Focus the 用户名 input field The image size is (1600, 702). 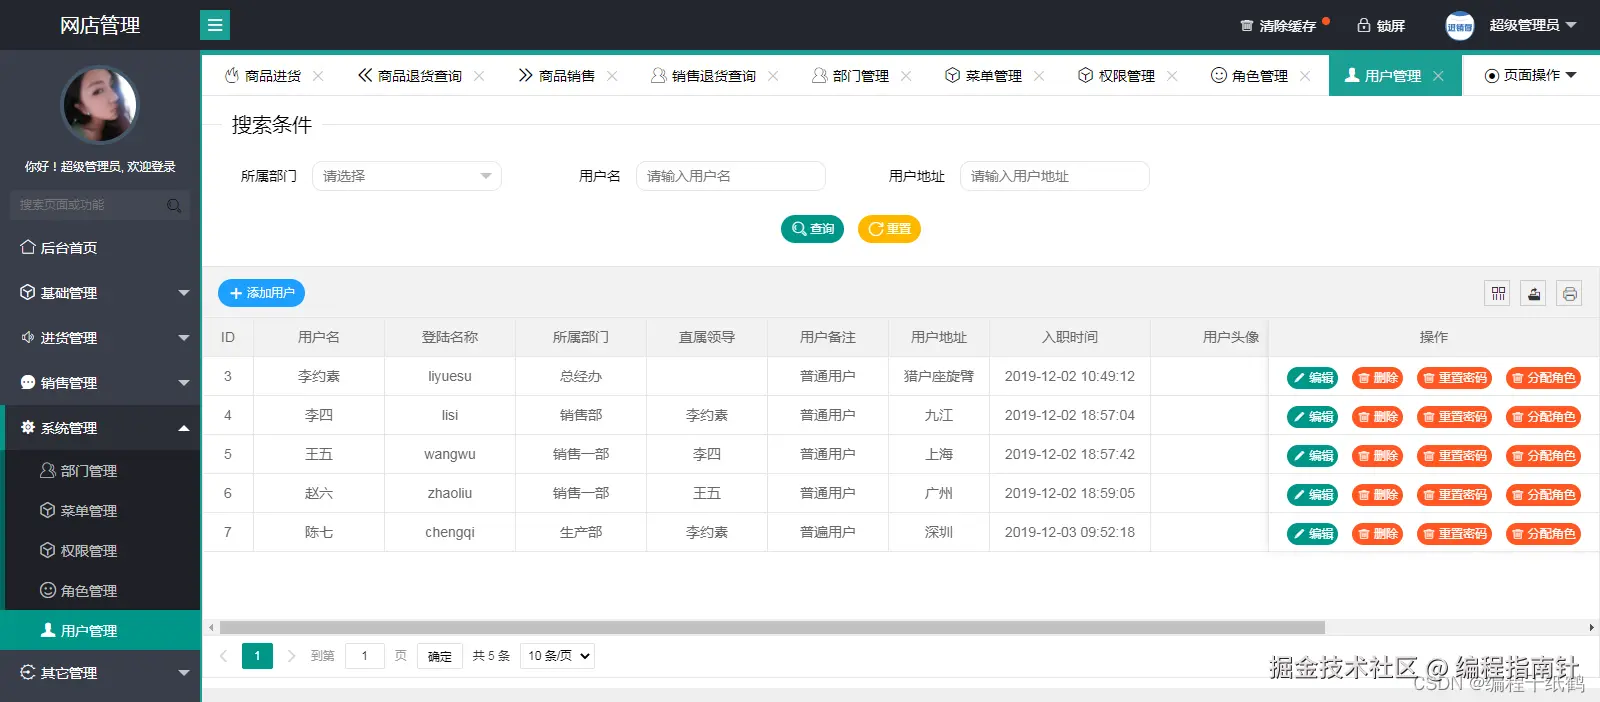pos(731,176)
